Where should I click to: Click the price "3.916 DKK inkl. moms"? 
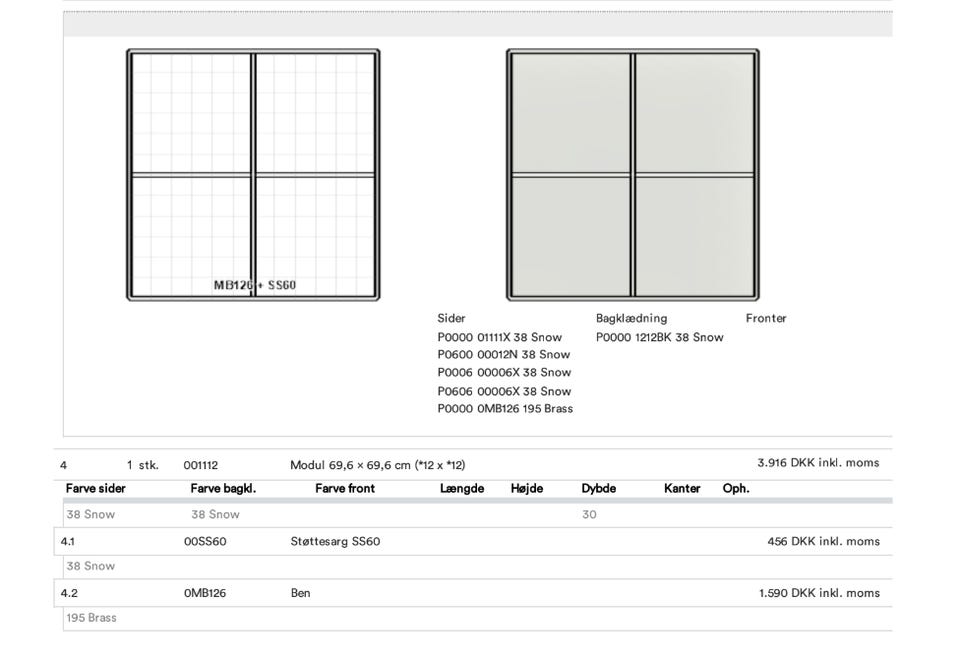click(x=818, y=463)
